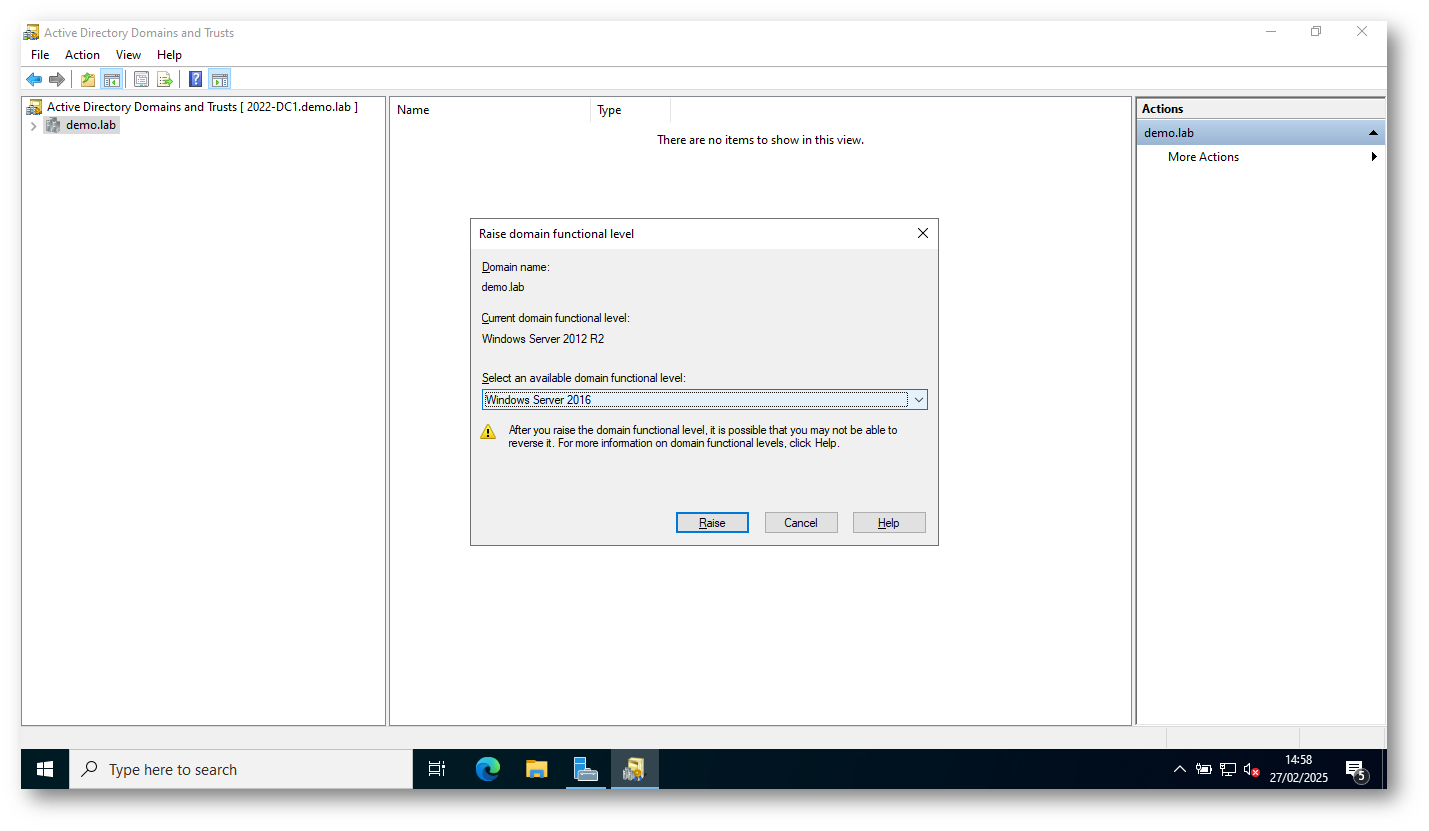The width and height of the screenshot is (1429, 831).
Task: Open Server Manager from the taskbar
Action: 585,769
